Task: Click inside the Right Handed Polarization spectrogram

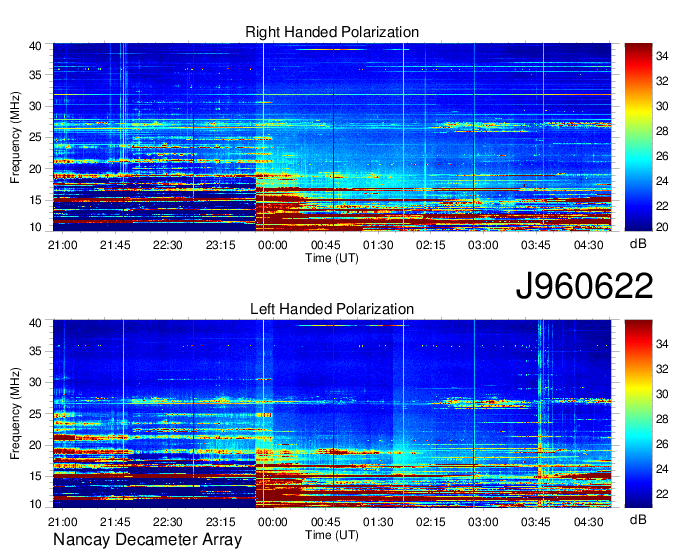Action: coord(332,137)
